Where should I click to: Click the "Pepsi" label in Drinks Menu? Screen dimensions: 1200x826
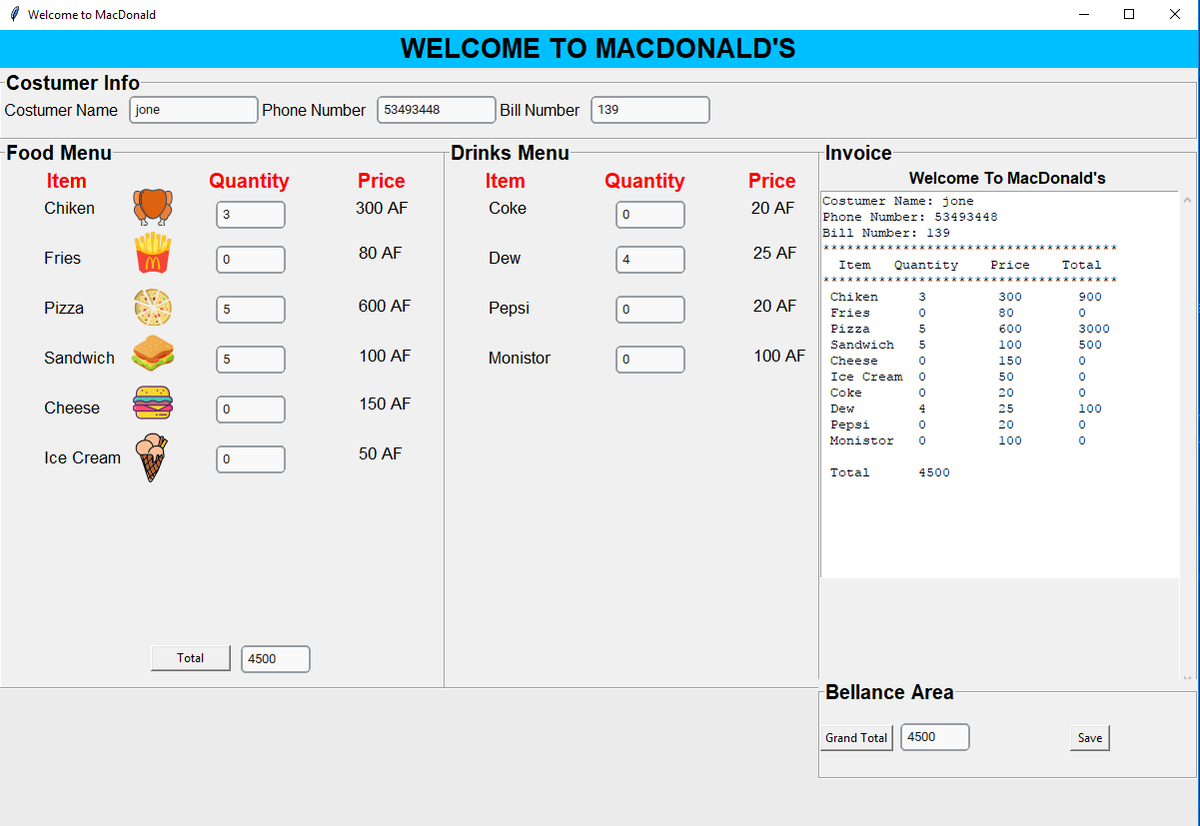(x=509, y=308)
